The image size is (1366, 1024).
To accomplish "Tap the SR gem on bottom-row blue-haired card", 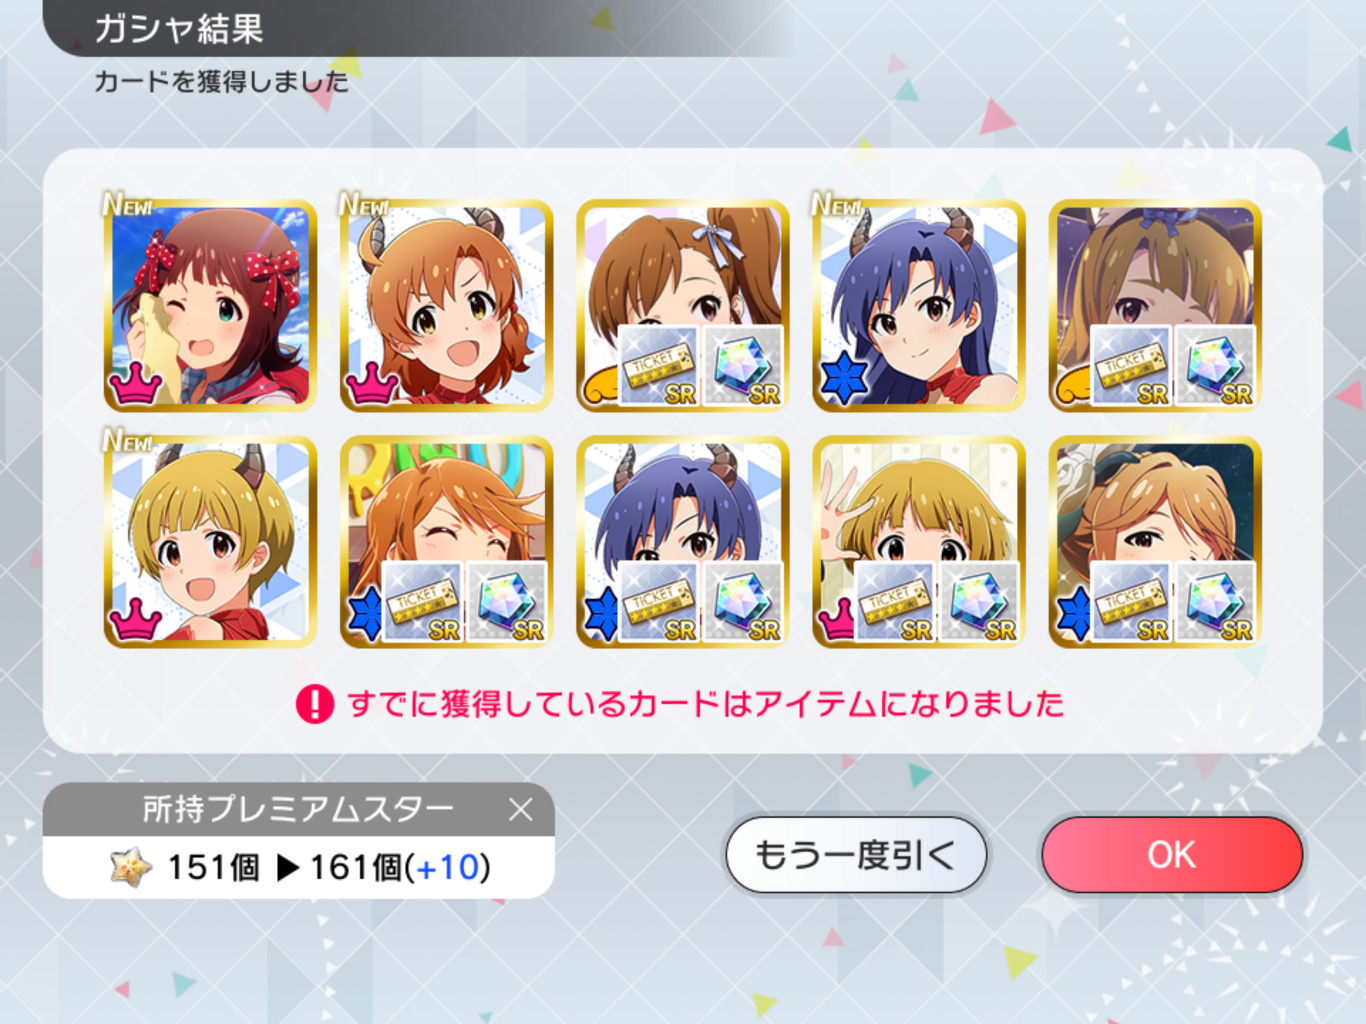I will point(743,601).
